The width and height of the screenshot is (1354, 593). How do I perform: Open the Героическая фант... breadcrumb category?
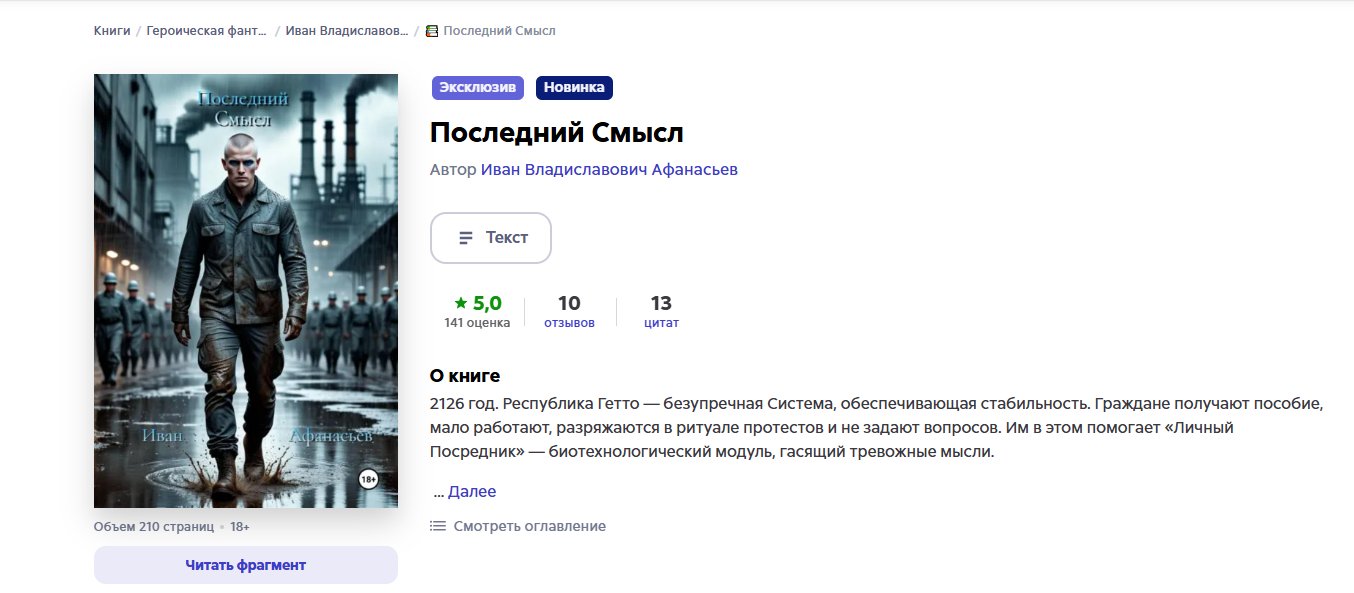click(x=207, y=31)
